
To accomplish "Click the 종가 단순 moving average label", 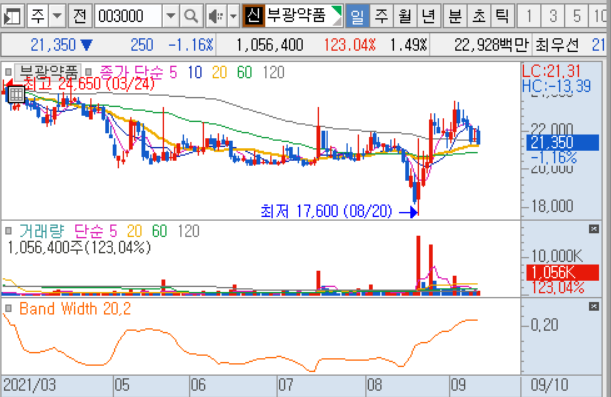I will (x=131, y=72).
